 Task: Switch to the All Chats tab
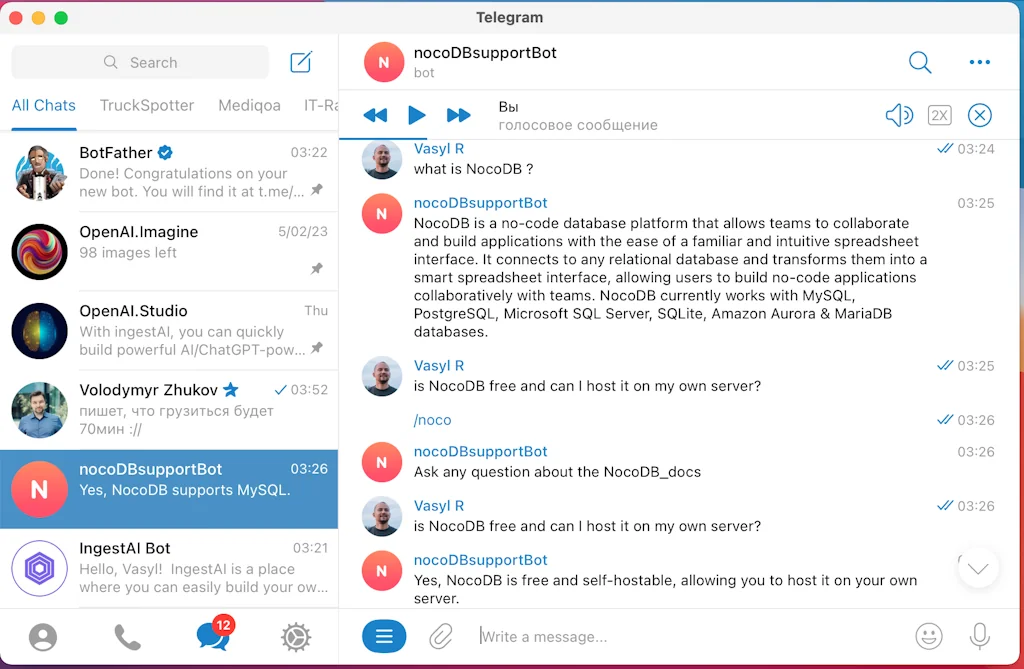coord(43,105)
